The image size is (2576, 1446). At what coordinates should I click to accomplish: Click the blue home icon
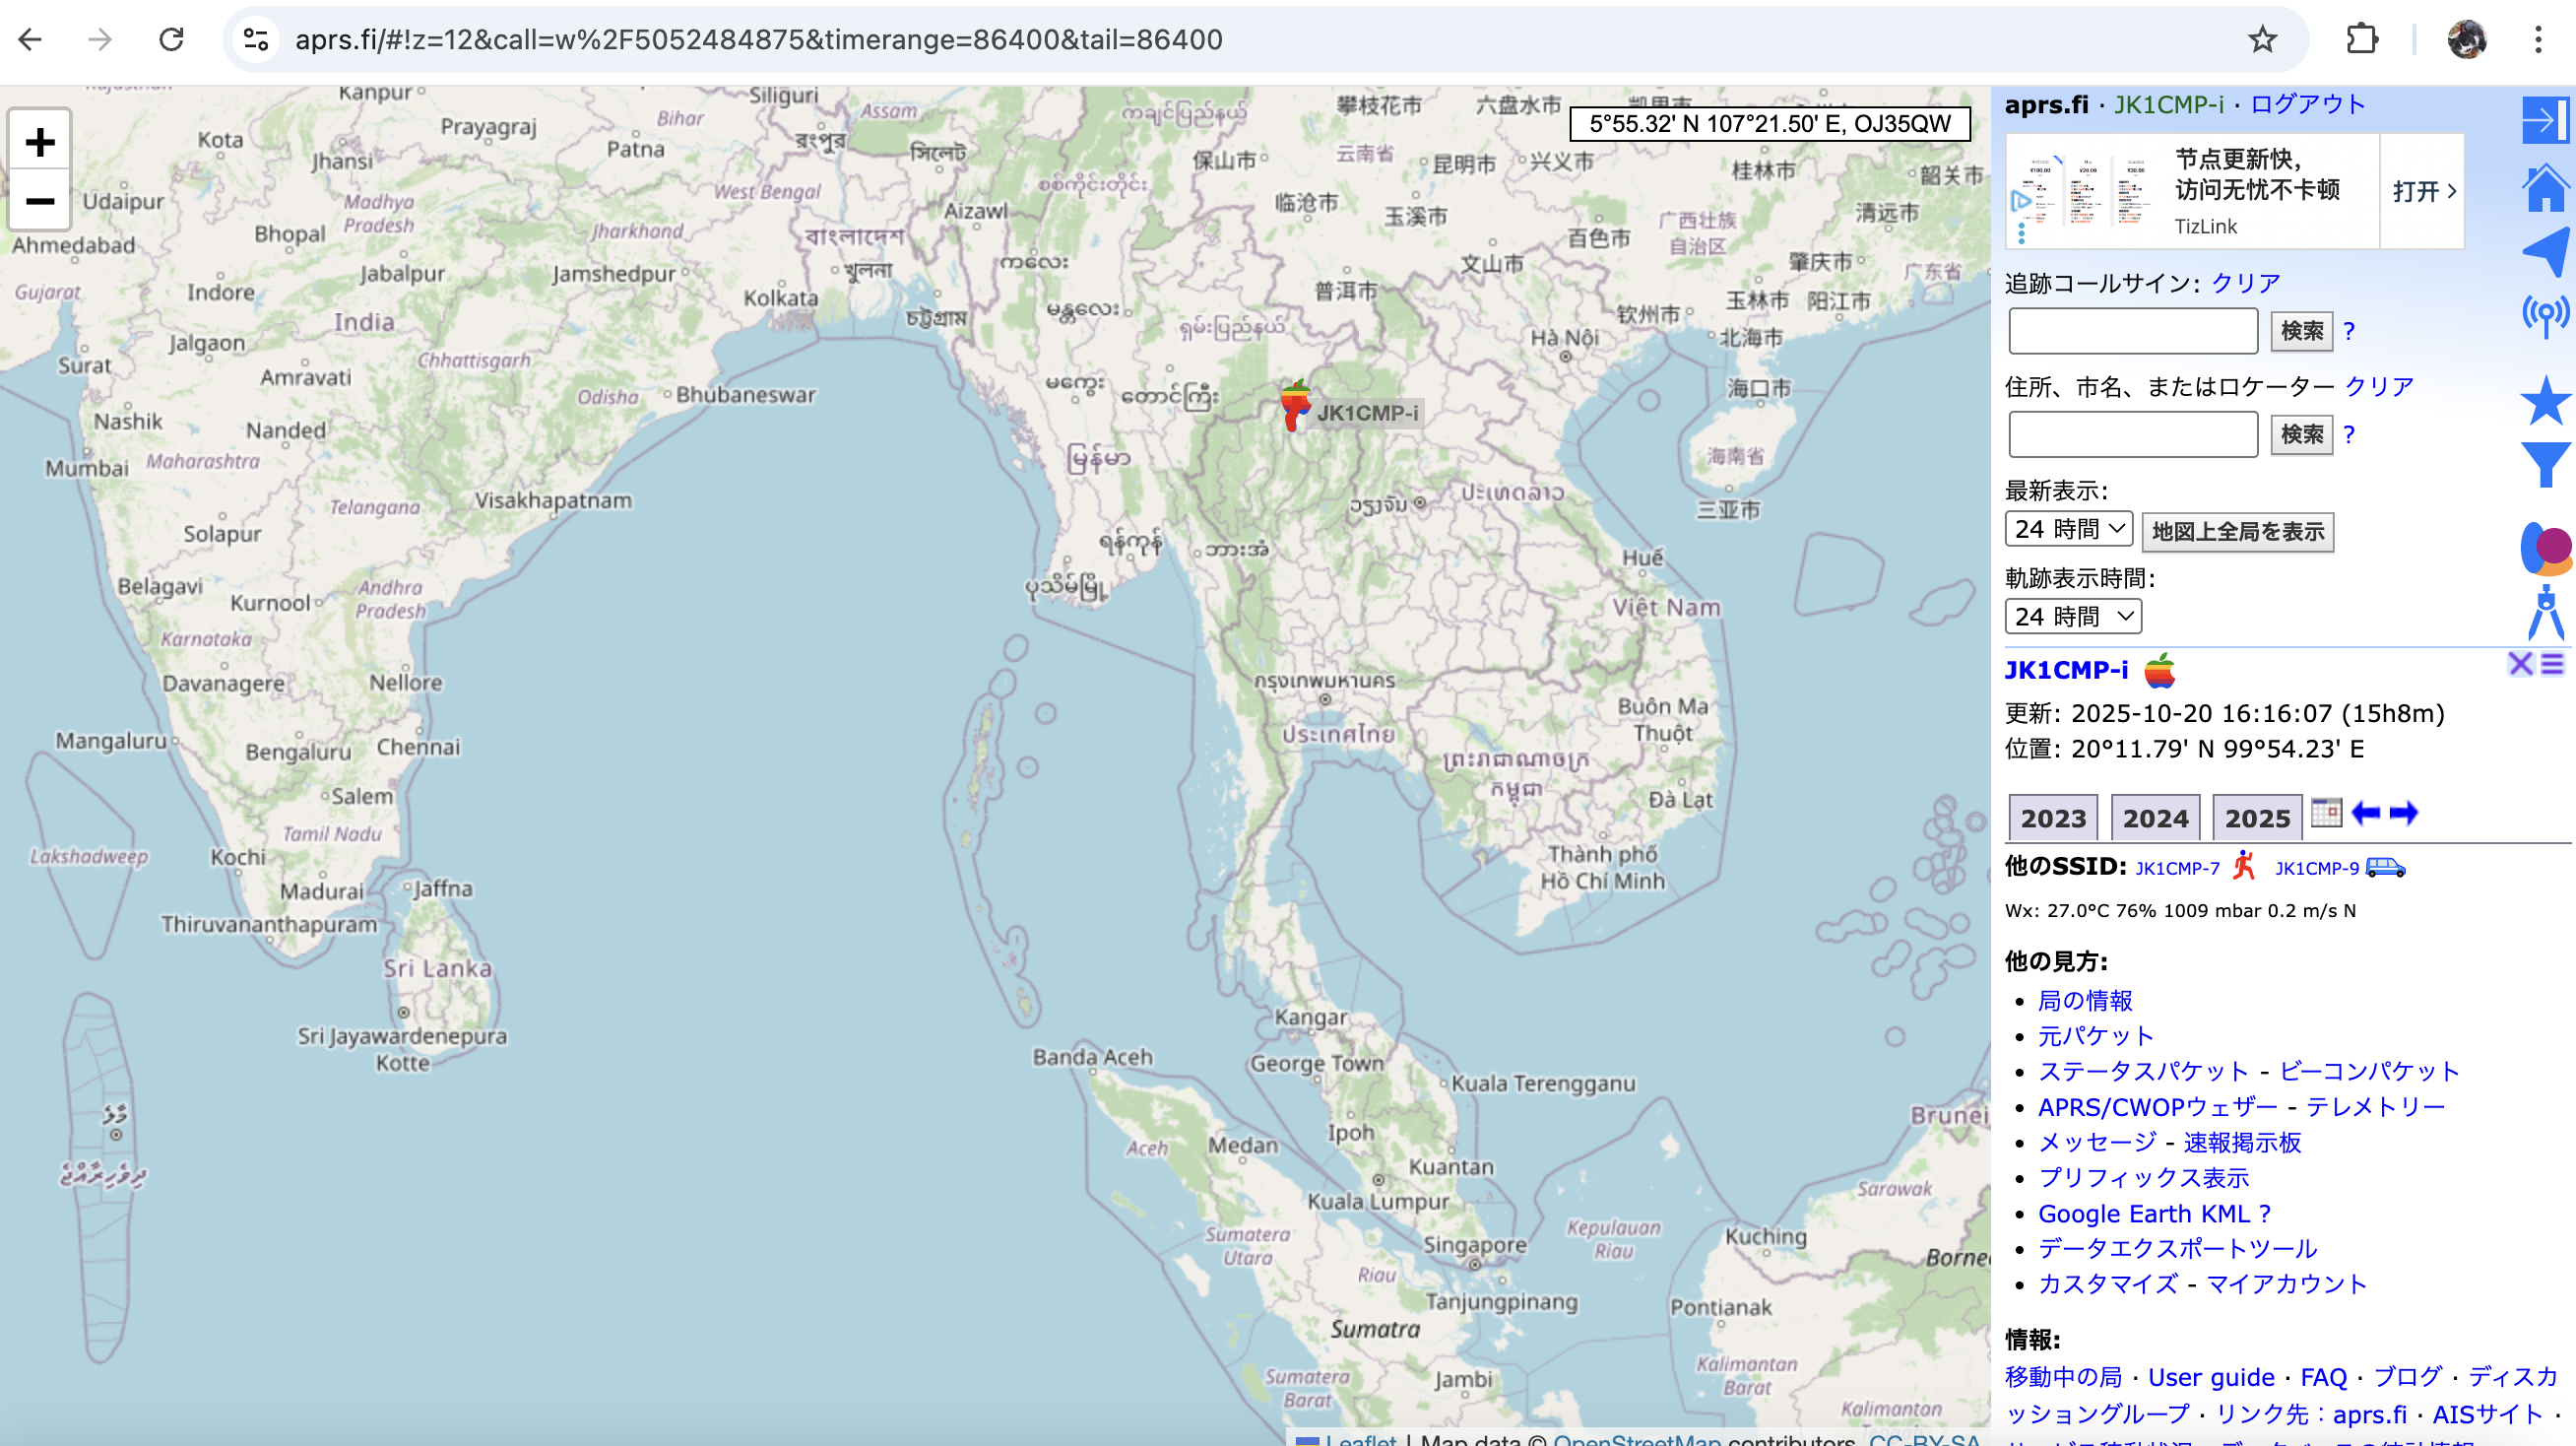tap(2544, 189)
